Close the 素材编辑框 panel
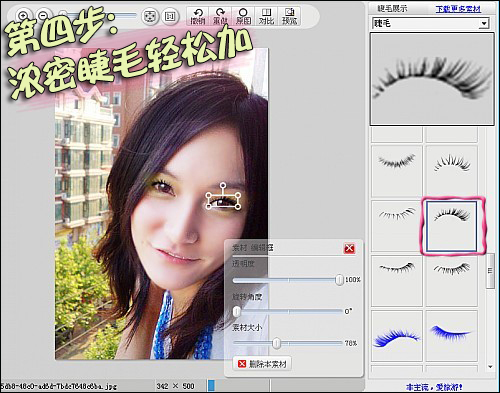The image size is (500, 393). coord(349,248)
